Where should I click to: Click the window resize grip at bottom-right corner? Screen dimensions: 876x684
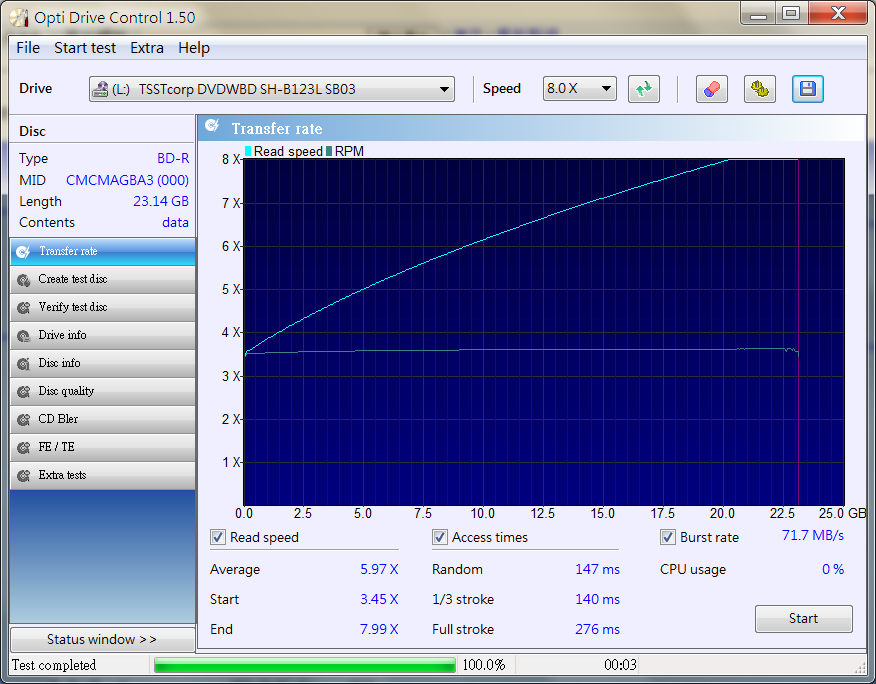tap(860, 668)
